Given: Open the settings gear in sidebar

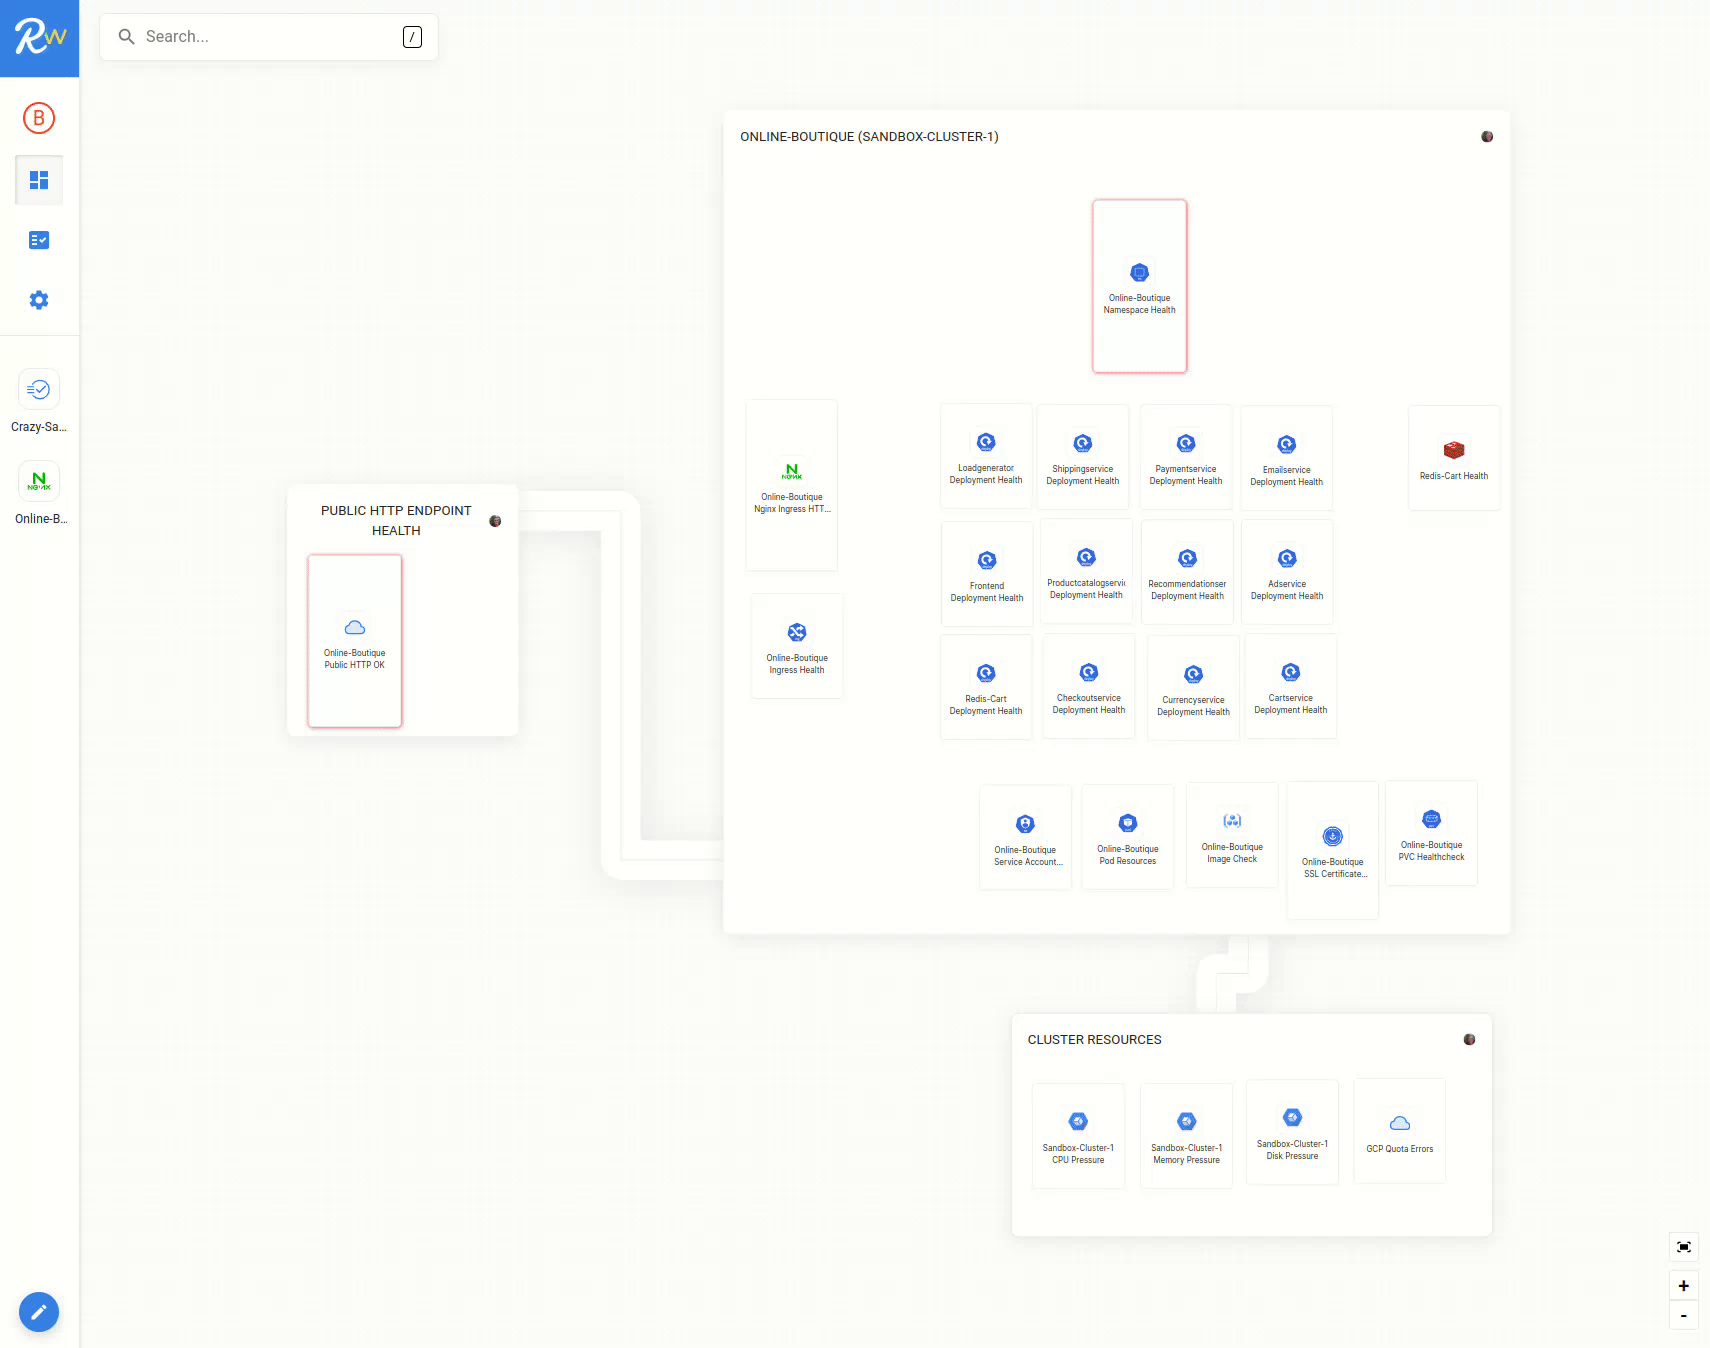Looking at the screenshot, I should [x=39, y=300].
